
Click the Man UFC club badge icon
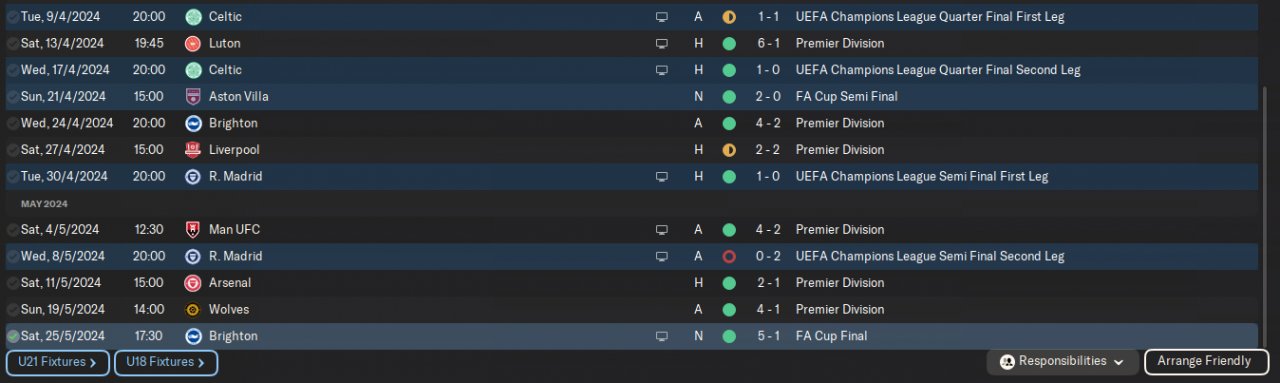(193, 230)
